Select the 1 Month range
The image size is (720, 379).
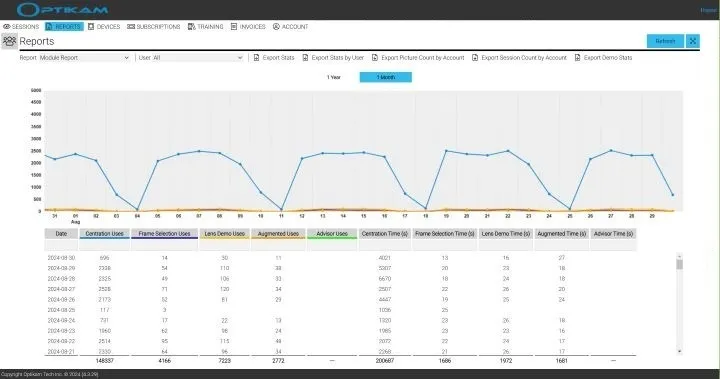pyautogui.click(x=386, y=77)
